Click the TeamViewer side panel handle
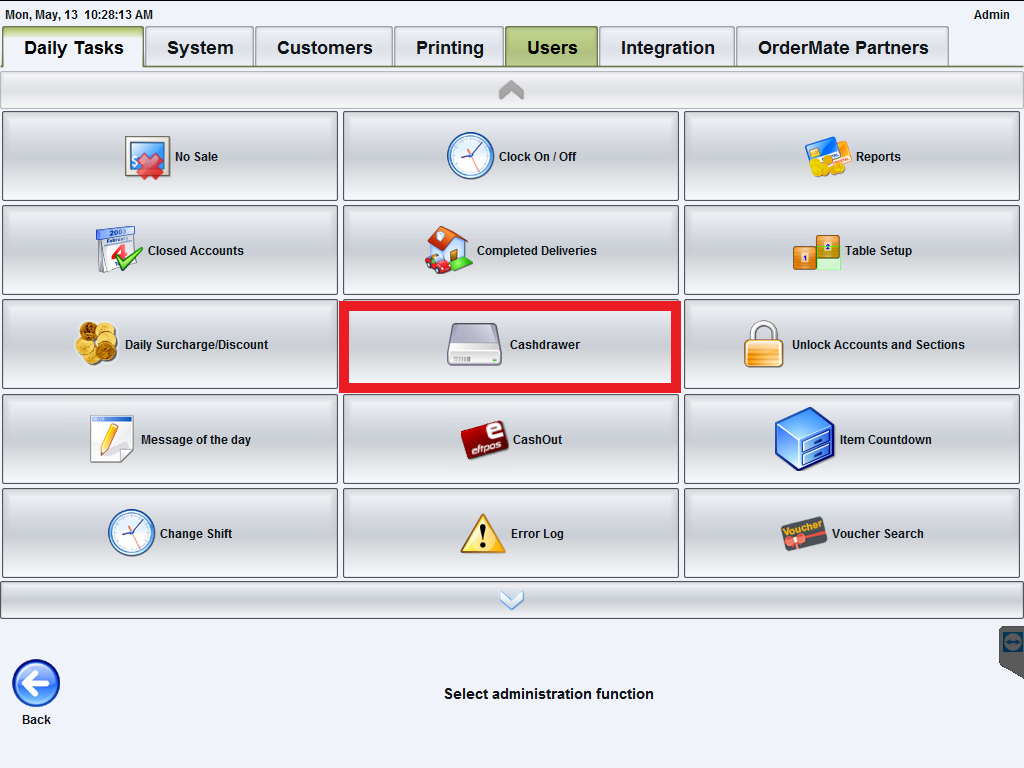Image resolution: width=1024 pixels, height=768 pixels. 1012,651
